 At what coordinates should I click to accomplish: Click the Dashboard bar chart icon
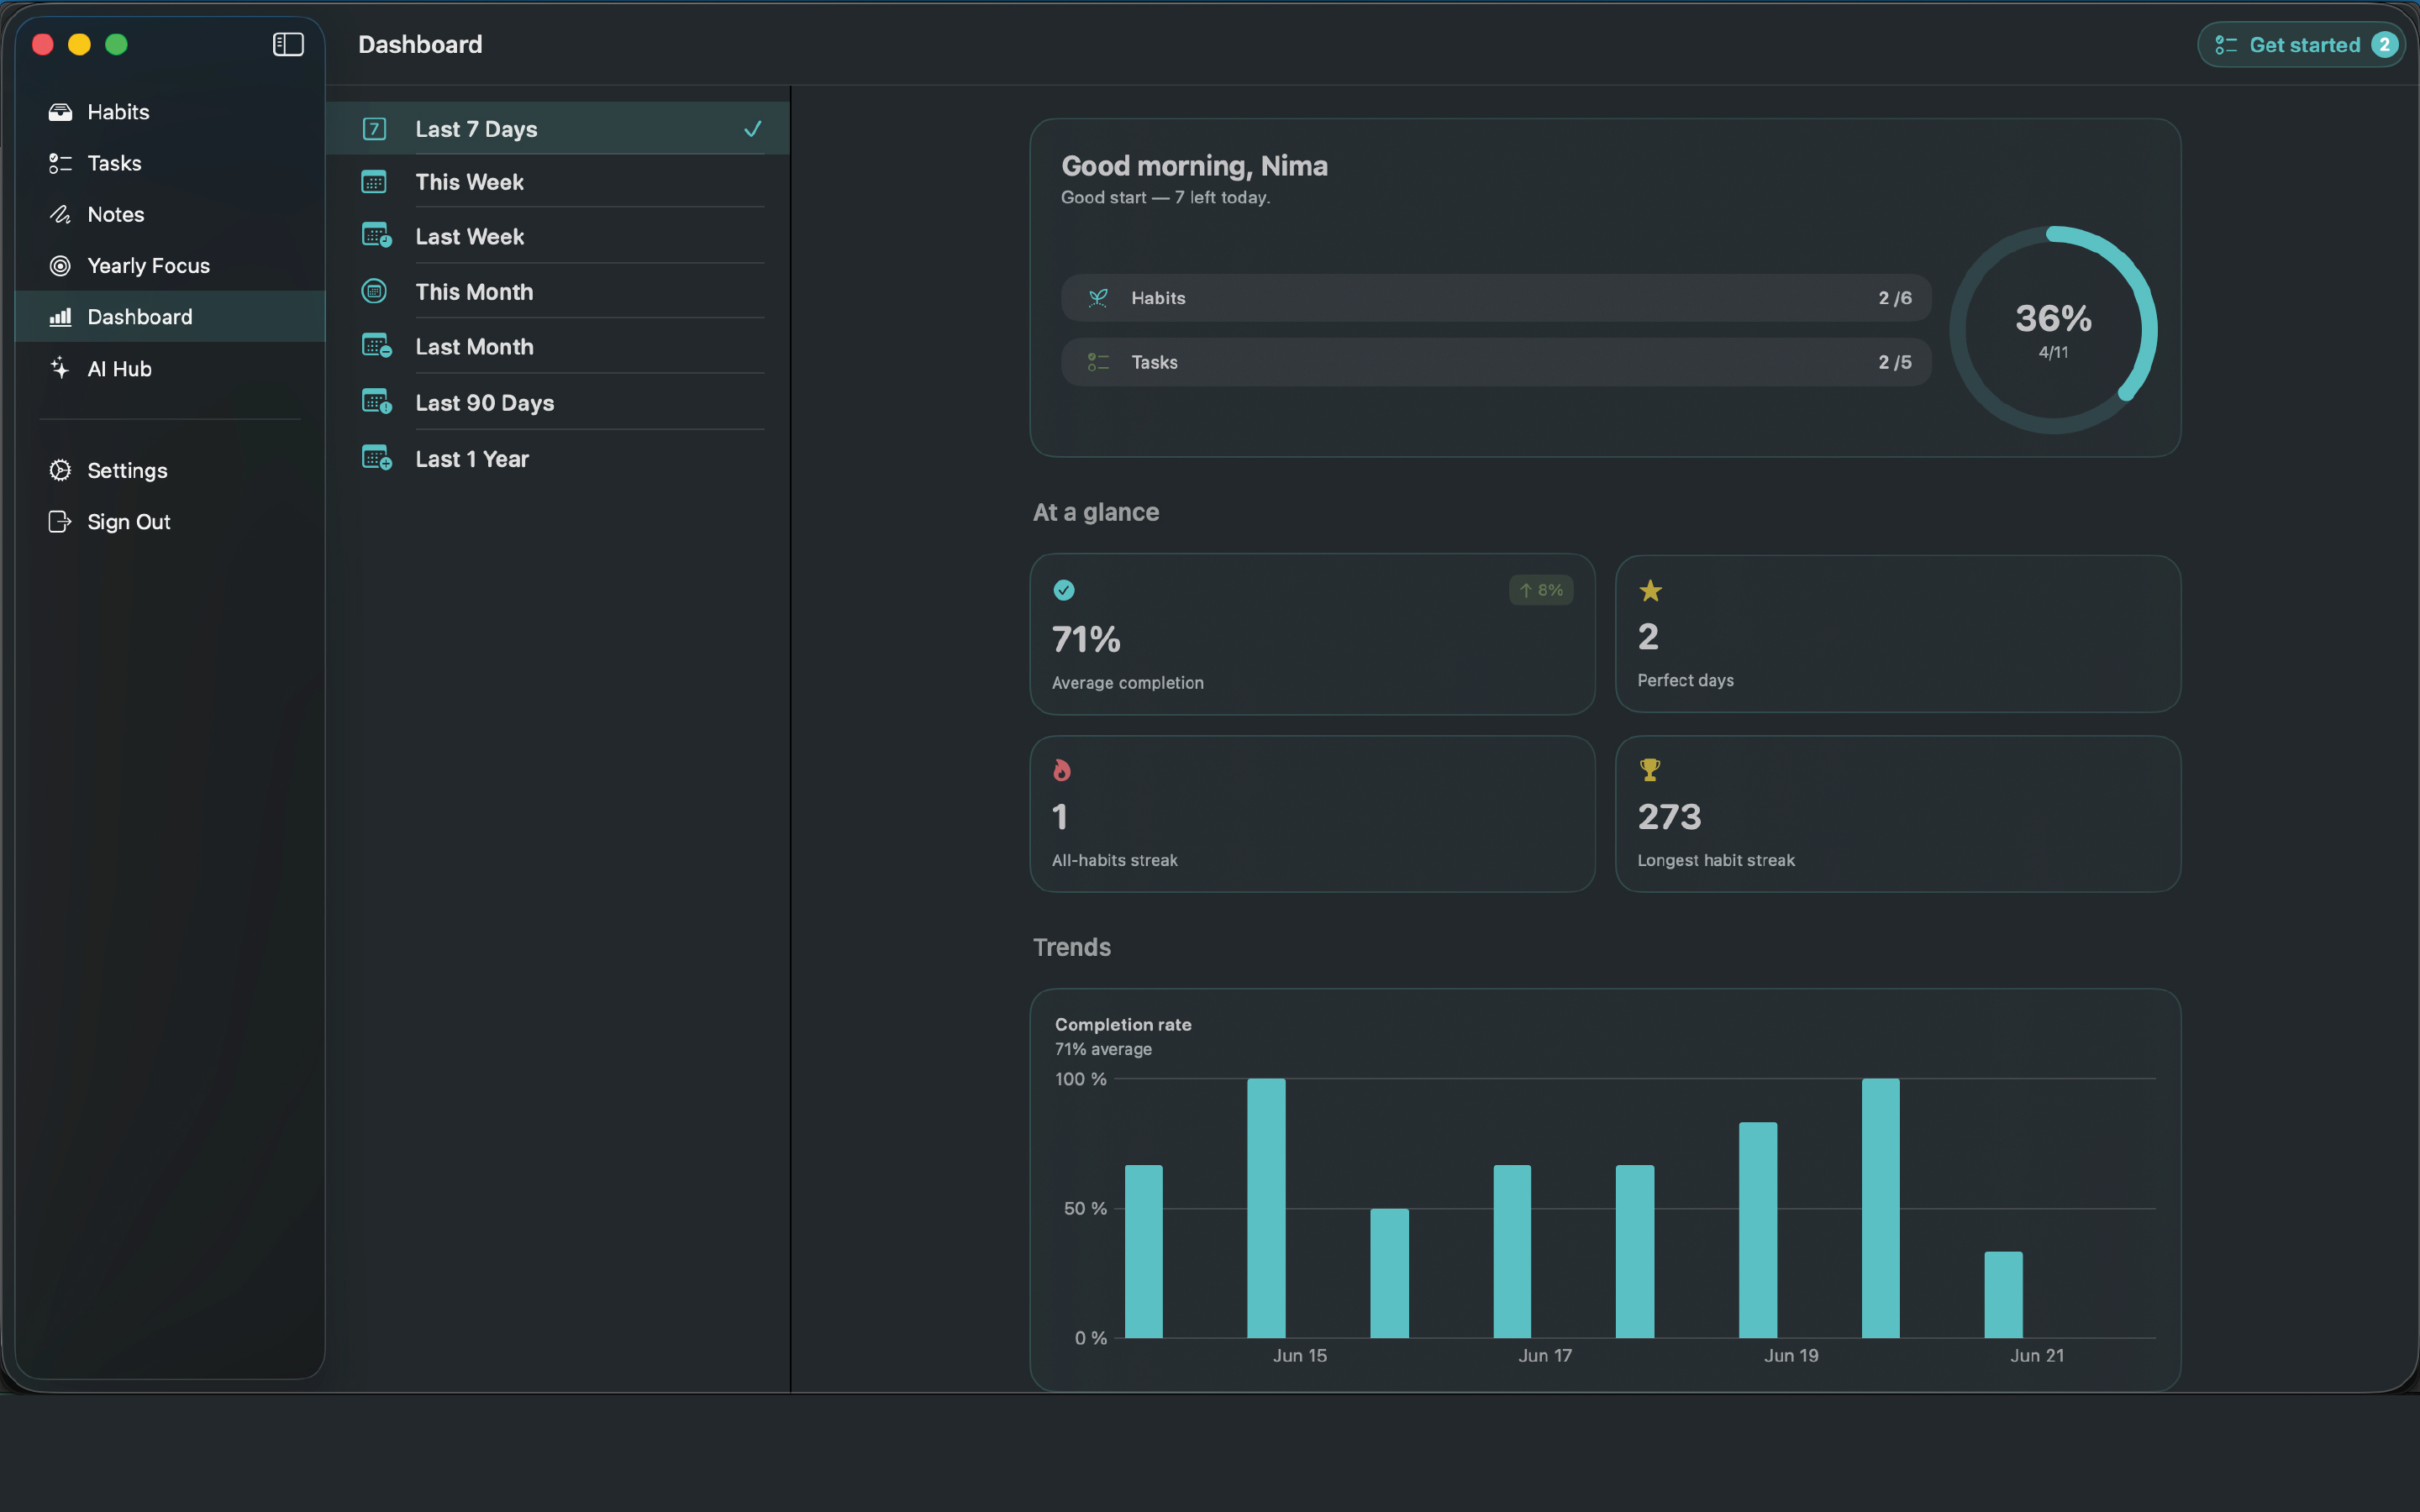click(60, 317)
